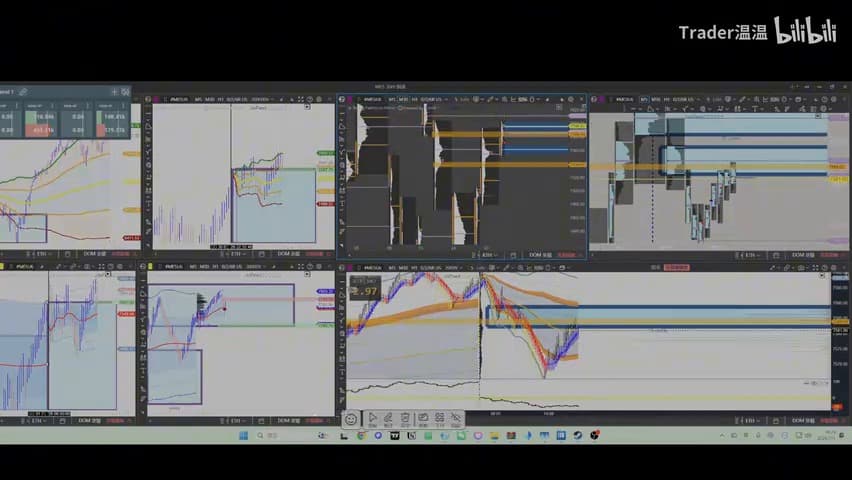This screenshot has width=852, height=480.
Task: Select M30 timeframe in the dark profile chart
Action: point(404,99)
